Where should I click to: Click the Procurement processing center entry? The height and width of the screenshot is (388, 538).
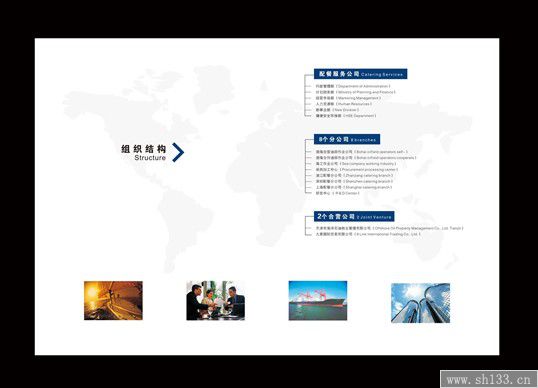click(357, 169)
